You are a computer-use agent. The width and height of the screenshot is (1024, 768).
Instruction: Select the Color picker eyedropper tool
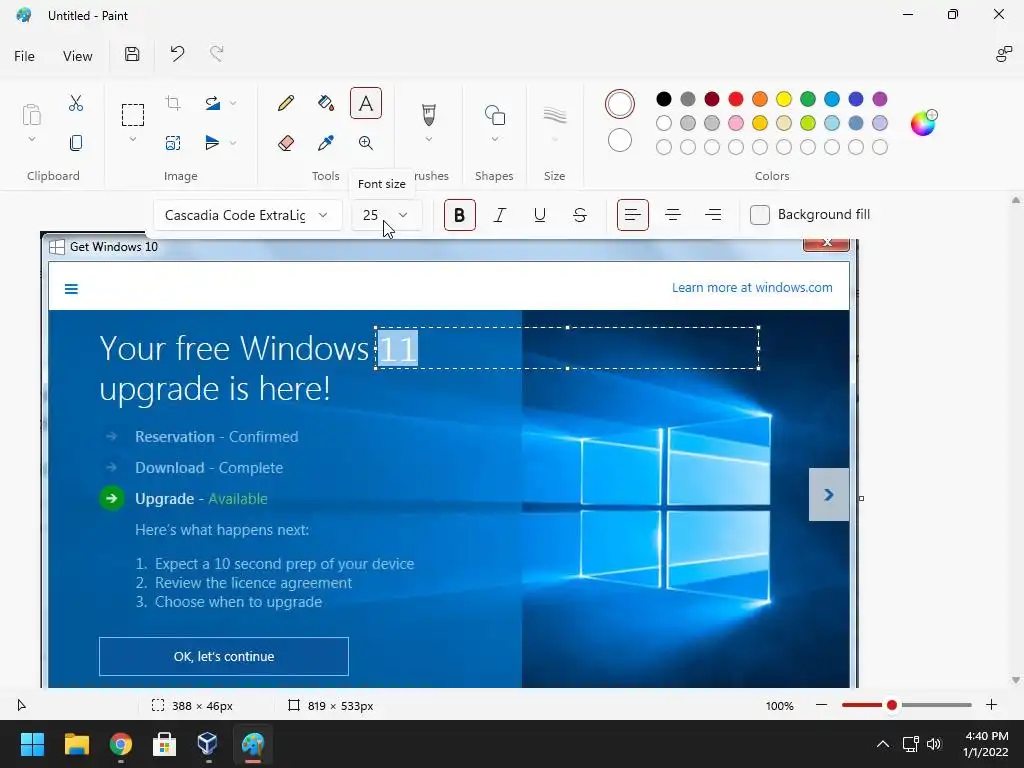pyautogui.click(x=326, y=143)
